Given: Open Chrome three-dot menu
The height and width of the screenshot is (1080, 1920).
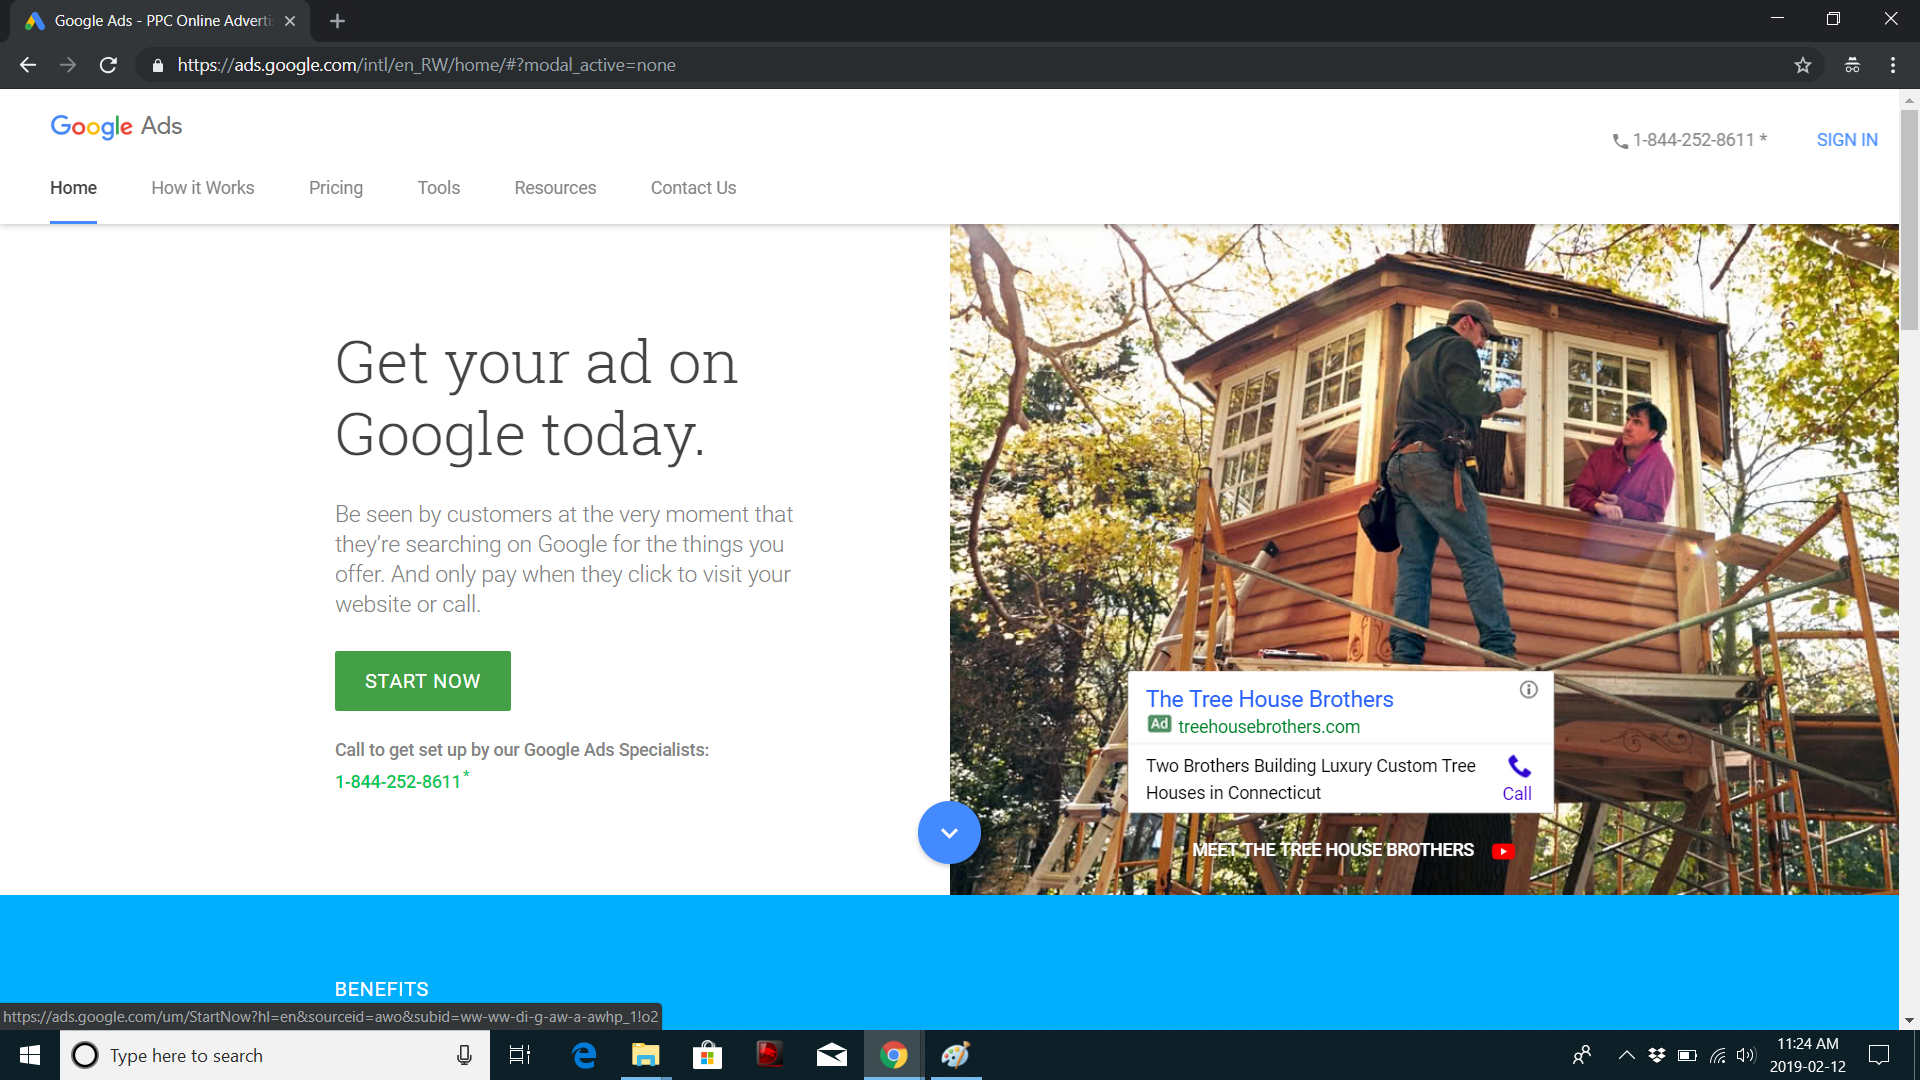Looking at the screenshot, I should click(x=1892, y=65).
